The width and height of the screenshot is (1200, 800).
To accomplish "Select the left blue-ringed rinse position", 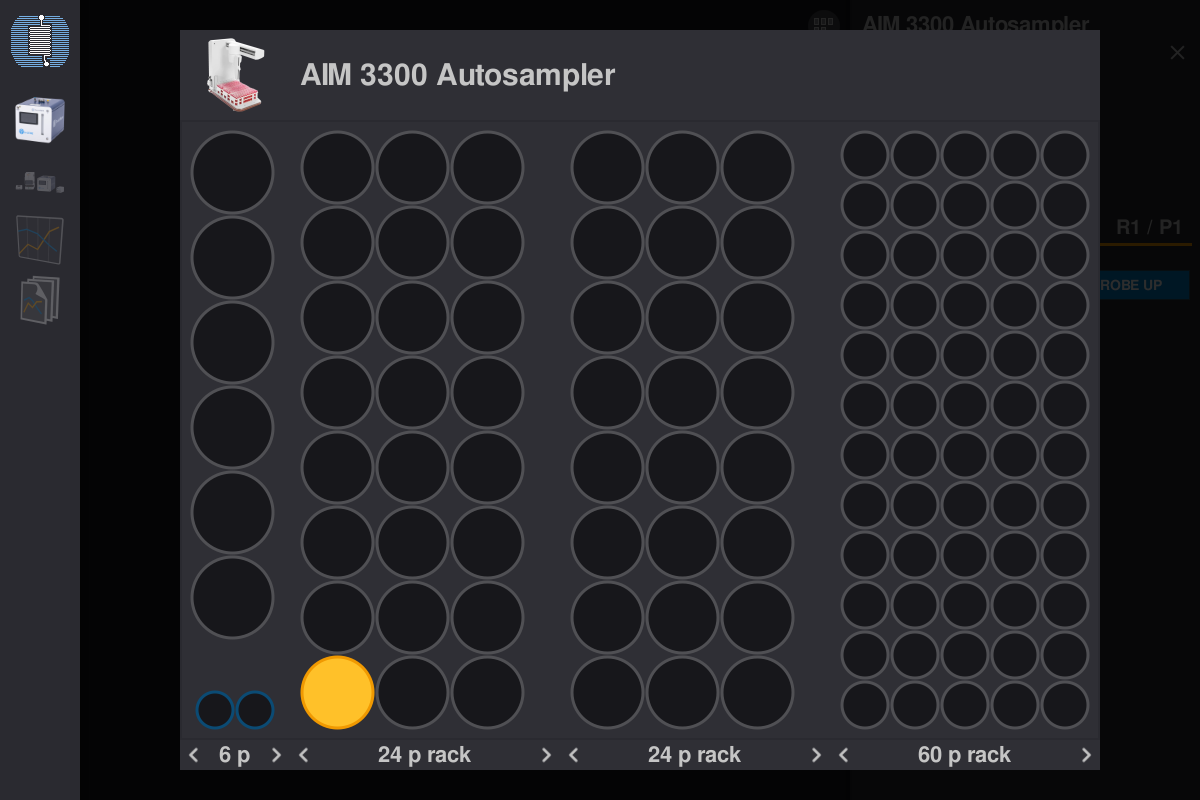I will coord(215,710).
